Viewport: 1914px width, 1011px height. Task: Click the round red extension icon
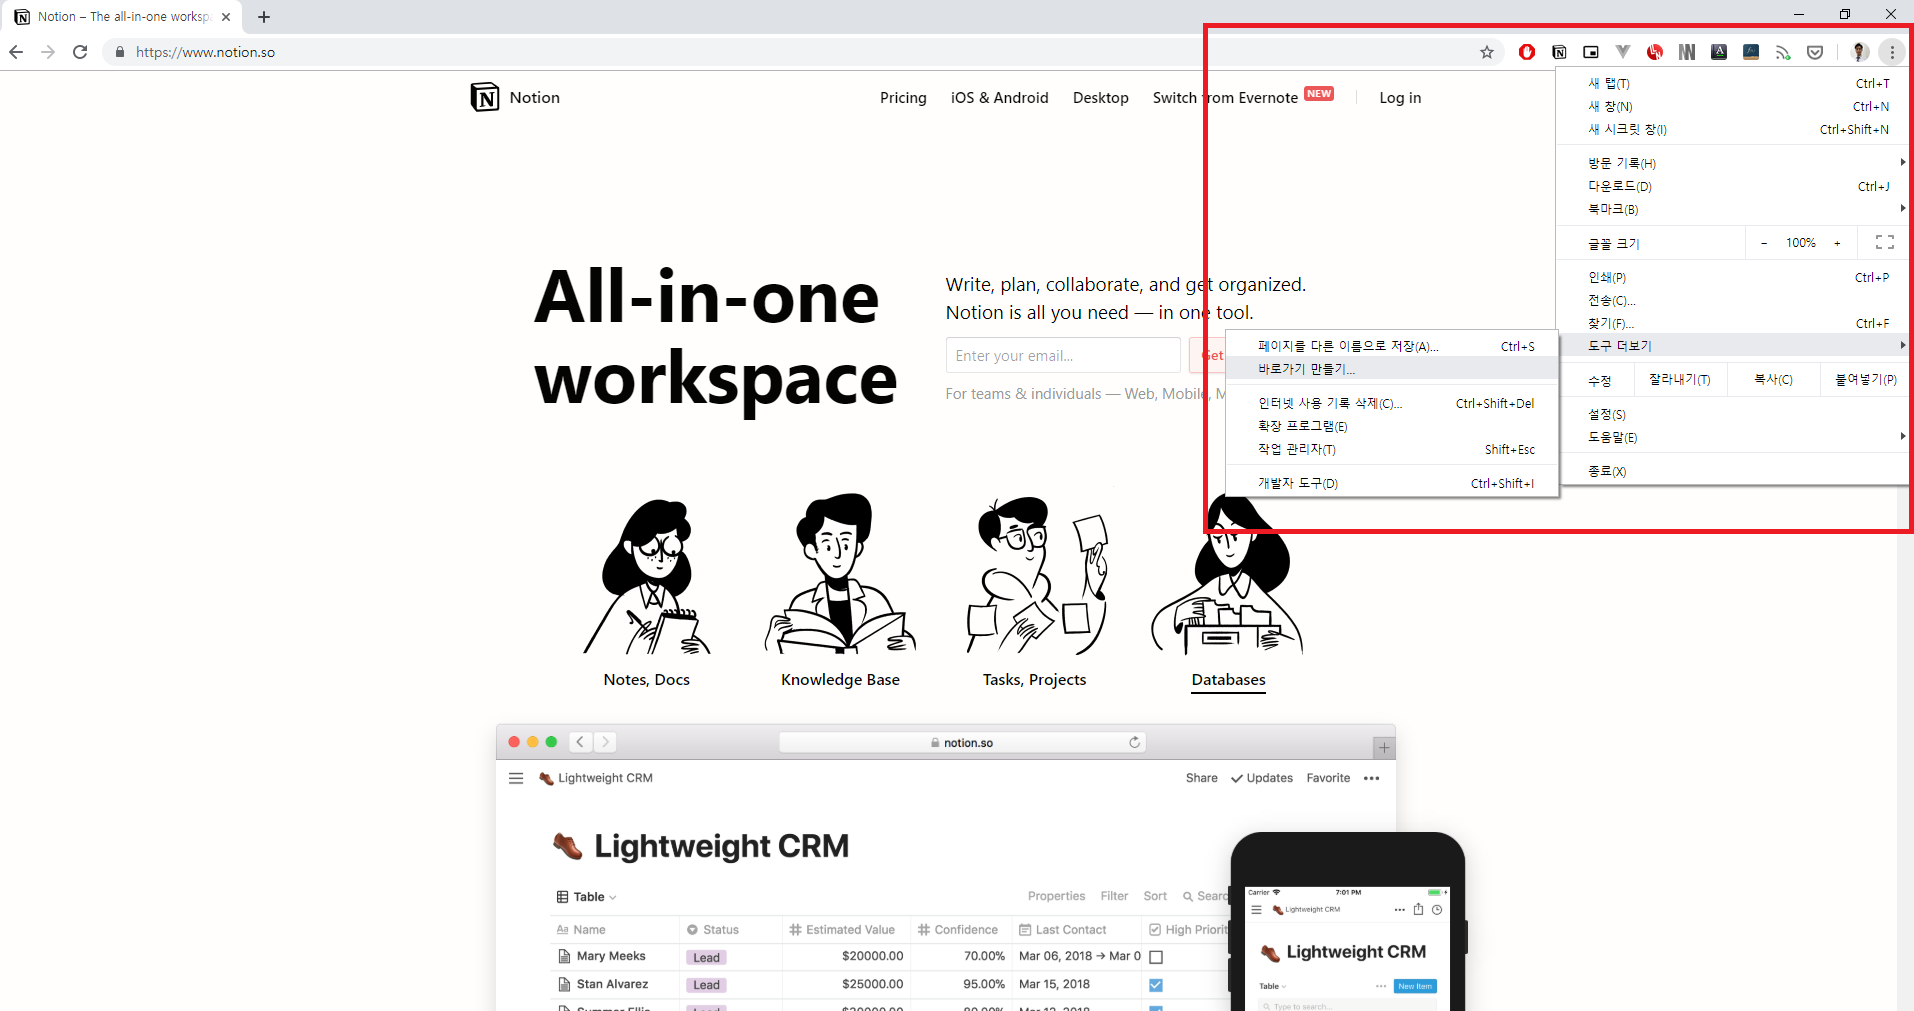(1655, 52)
